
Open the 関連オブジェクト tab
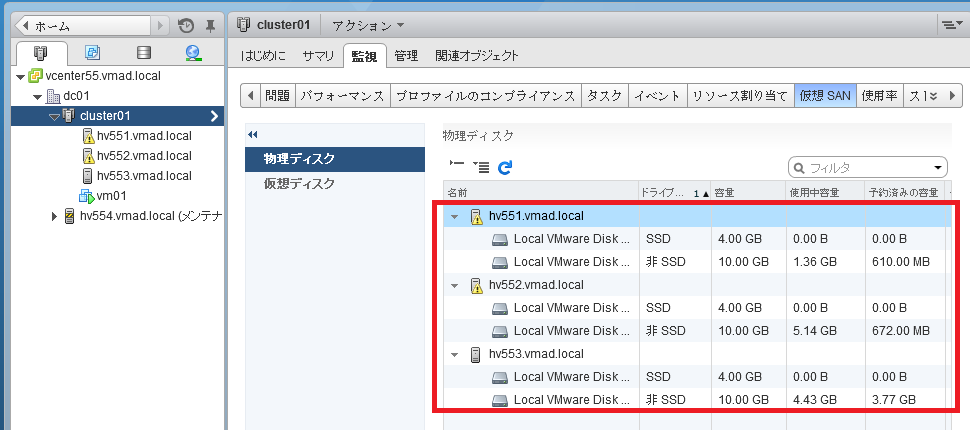pyautogui.click(x=476, y=56)
